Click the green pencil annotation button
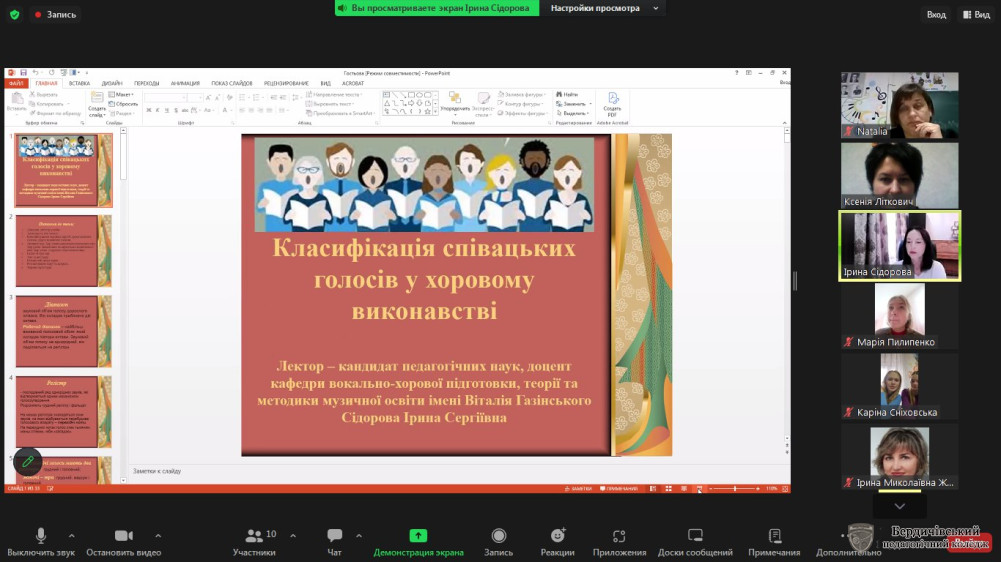This screenshot has height=562, width=1001. (27, 462)
